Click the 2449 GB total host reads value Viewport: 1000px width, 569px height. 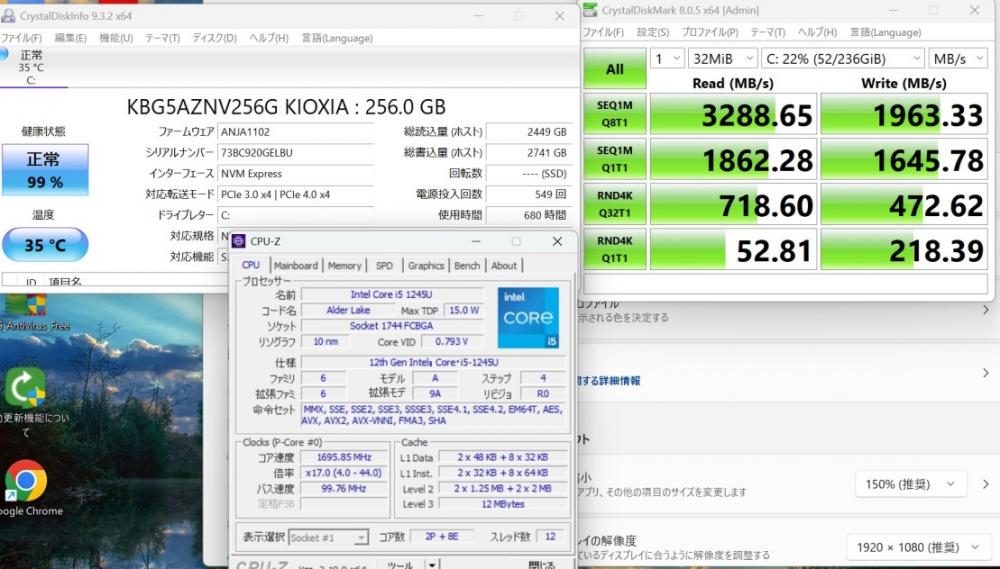[x=528, y=132]
